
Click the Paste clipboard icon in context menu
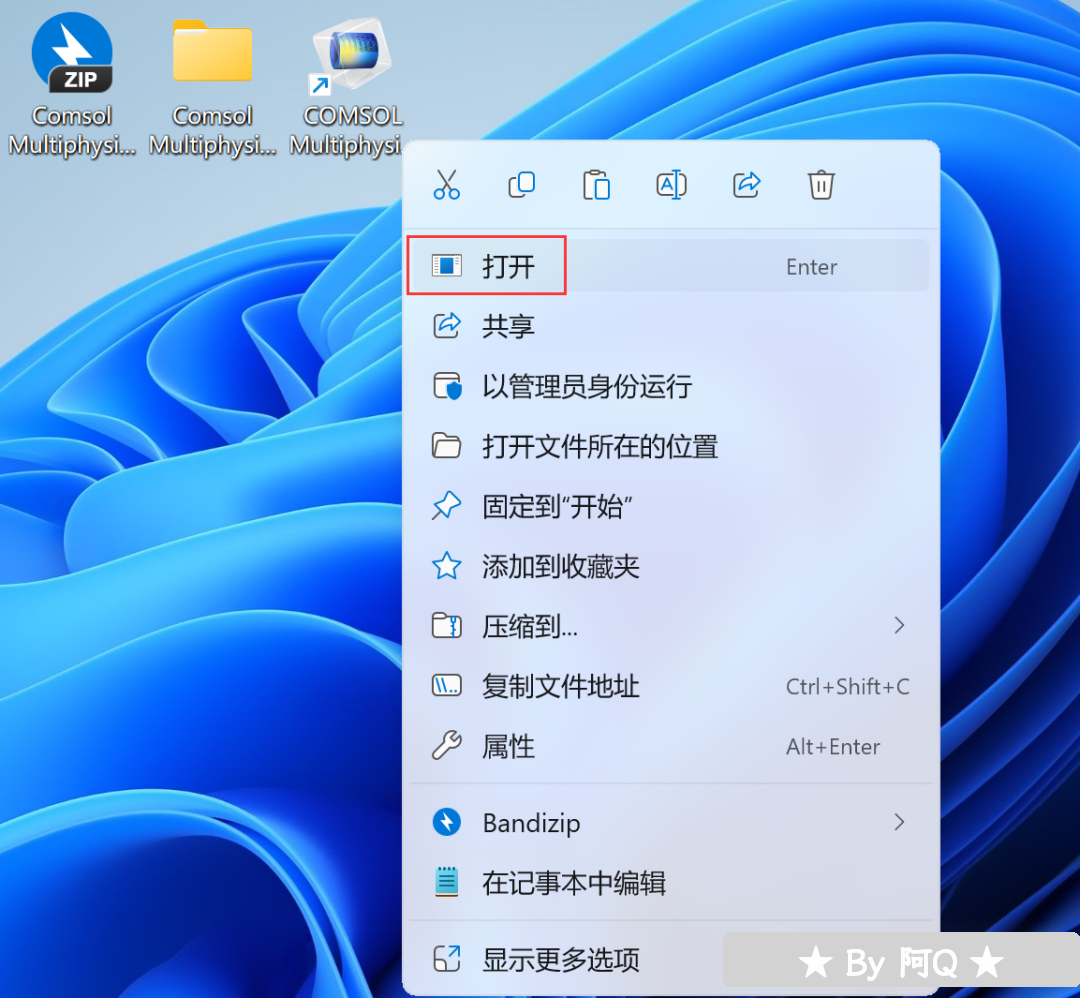click(x=596, y=185)
